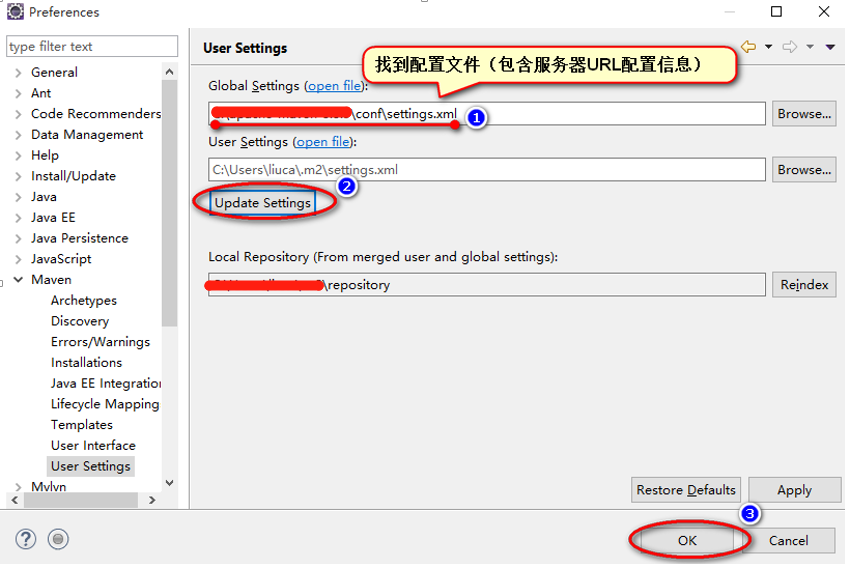Collapse the Maven tree node

pyautogui.click(x=18, y=280)
